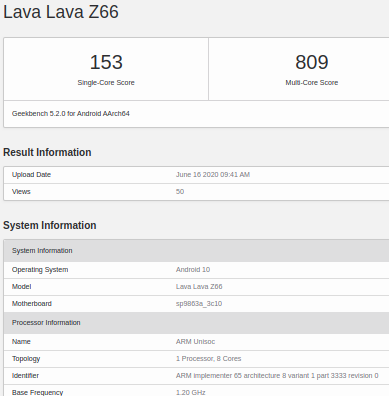
Task: Click Geekbench 5.2.0 for Android AArch64 text
Action: pyautogui.click(x=71, y=114)
